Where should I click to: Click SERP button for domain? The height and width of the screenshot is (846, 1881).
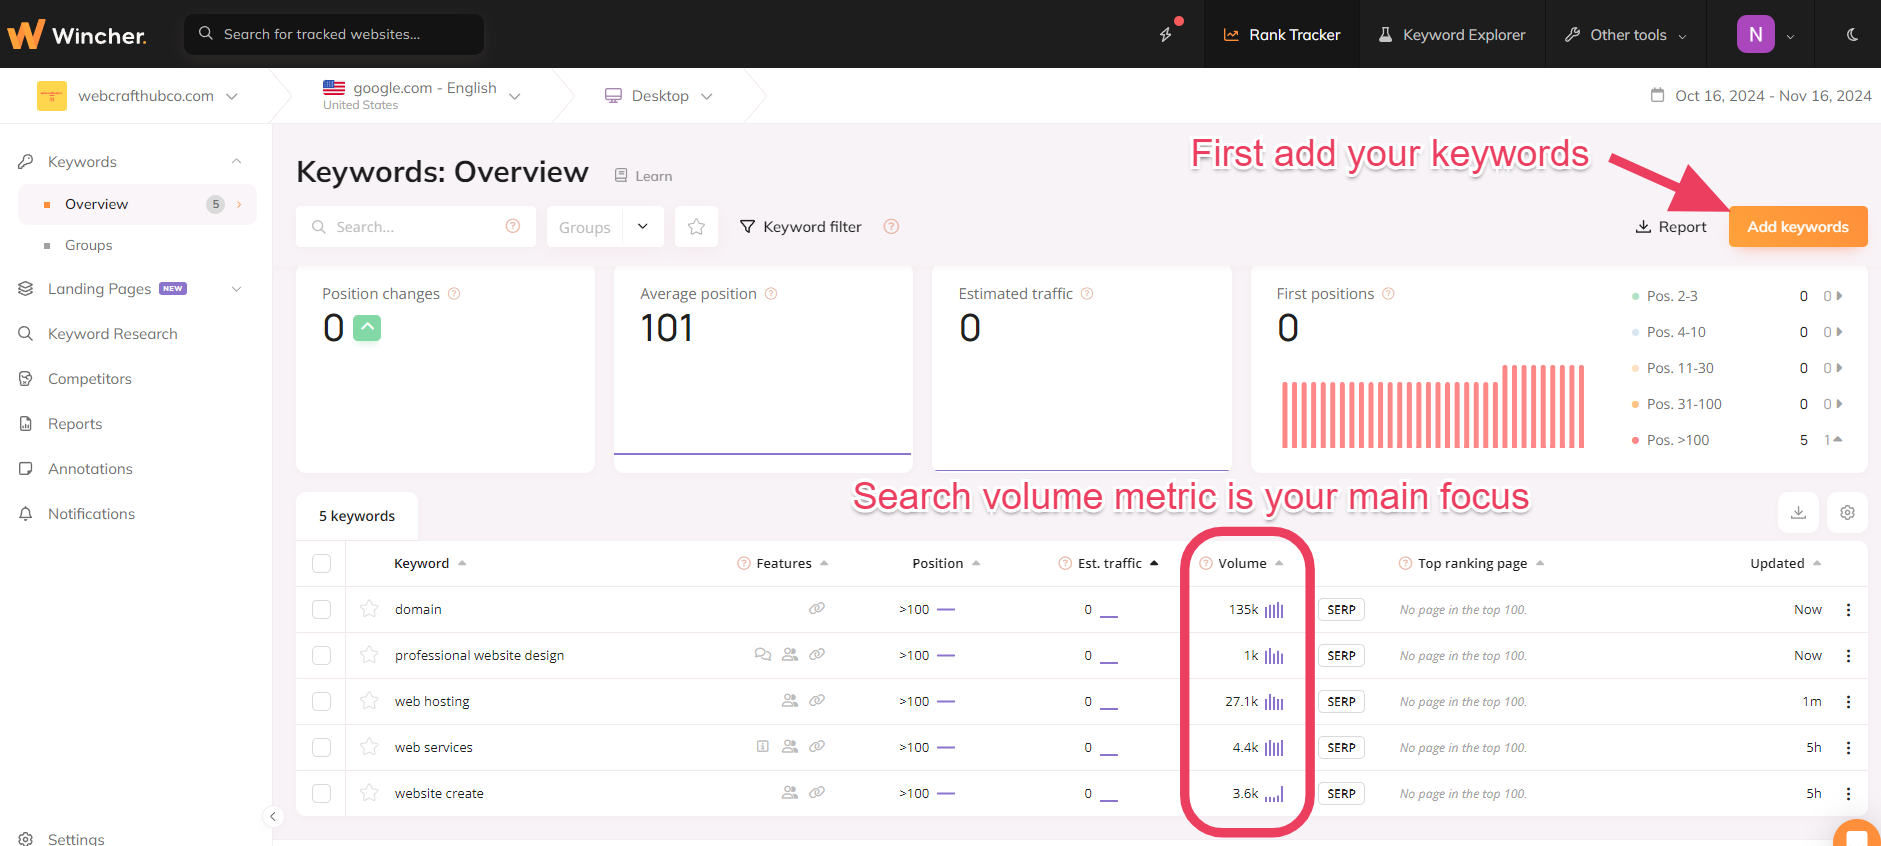coord(1341,609)
